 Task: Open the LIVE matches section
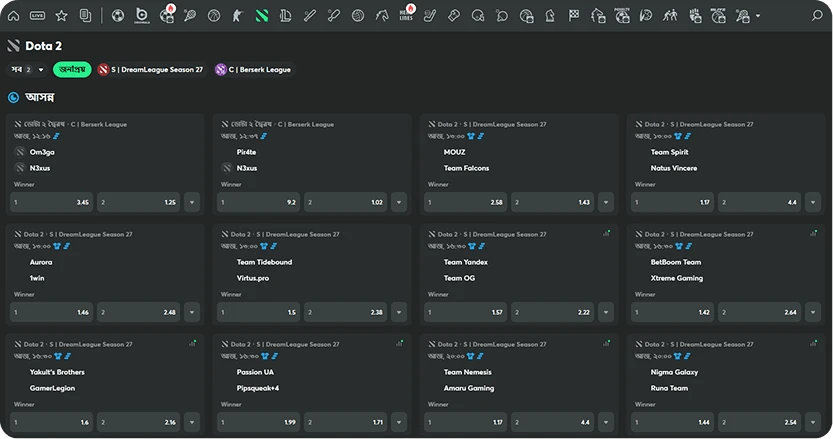click(x=38, y=16)
